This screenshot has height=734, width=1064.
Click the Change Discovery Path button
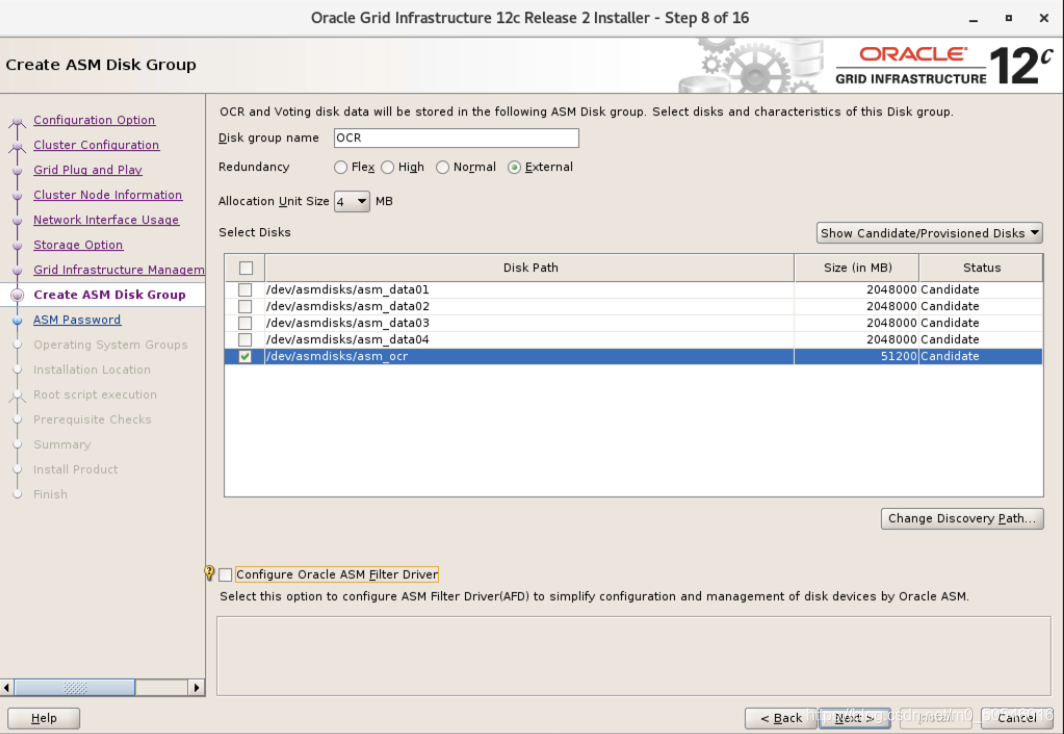pyautogui.click(x=962, y=518)
